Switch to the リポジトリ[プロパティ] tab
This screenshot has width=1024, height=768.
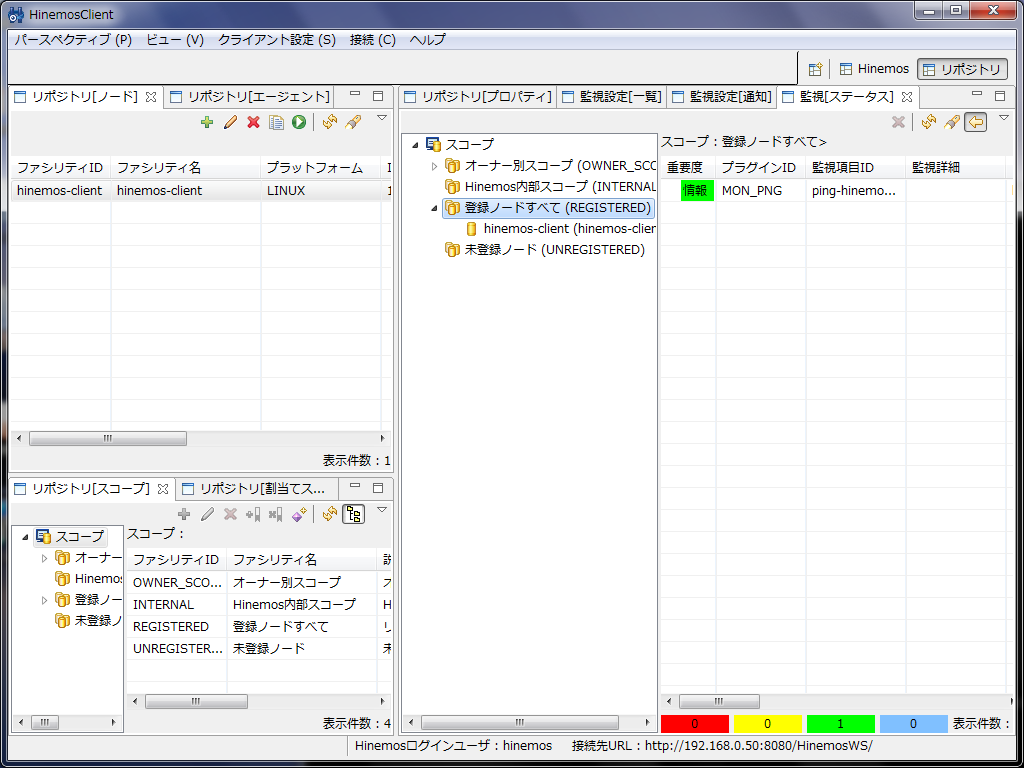click(478, 97)
